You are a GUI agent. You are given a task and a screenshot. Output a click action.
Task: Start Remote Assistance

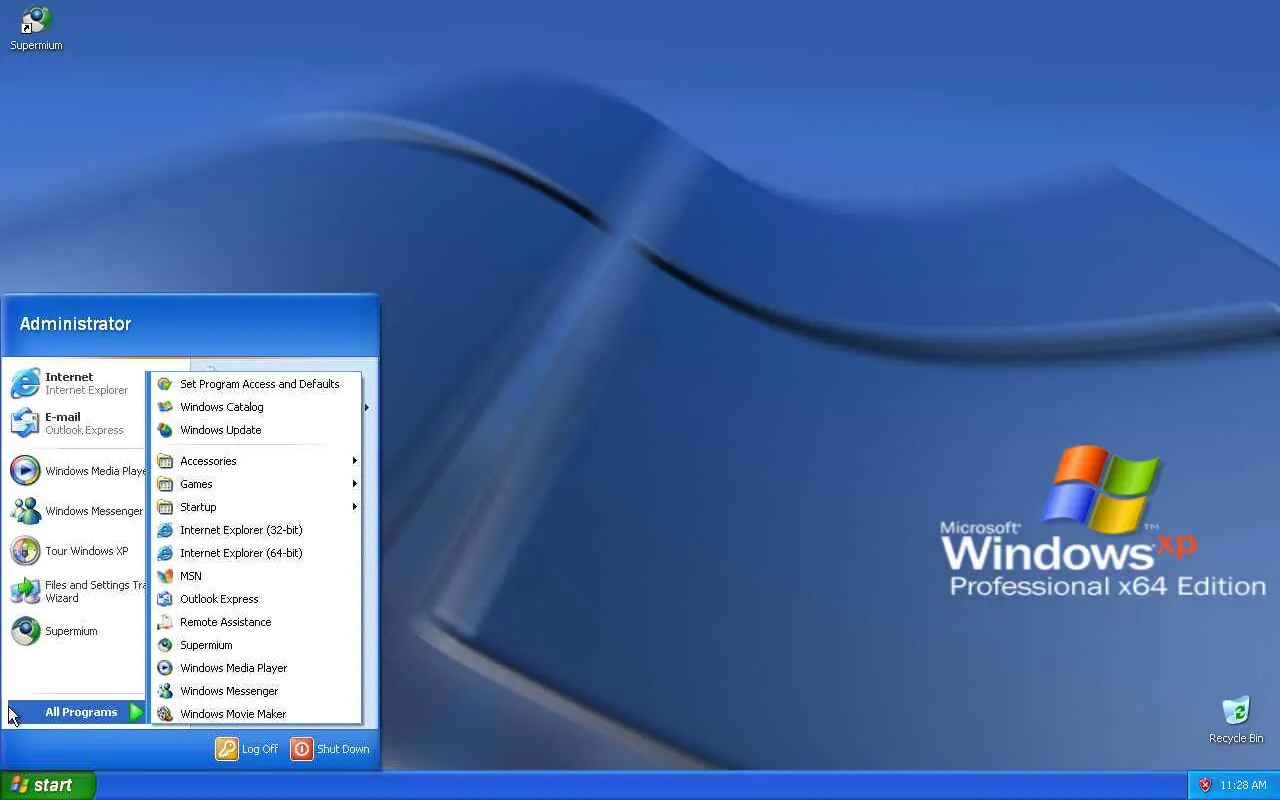257,622
